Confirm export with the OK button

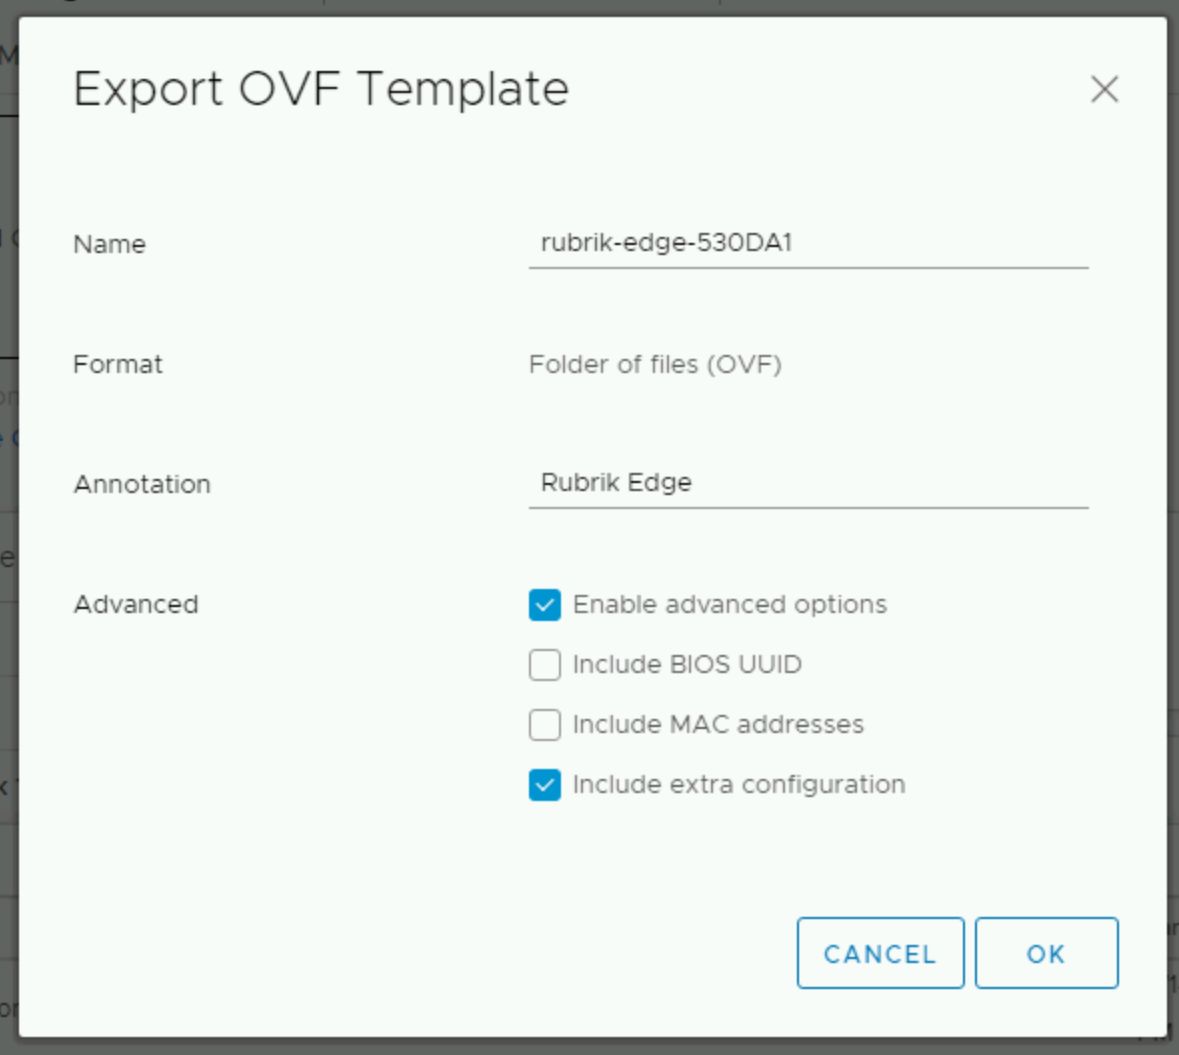1046,953
